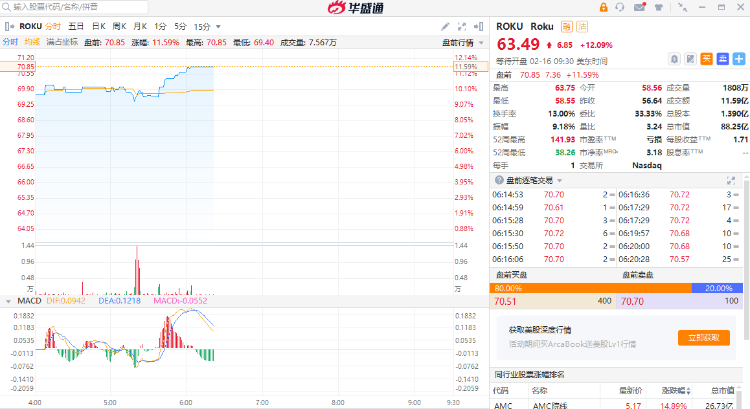Click the 华盛通 logo
This screenshot has width=750, height=409.
[x=356, y=7]
